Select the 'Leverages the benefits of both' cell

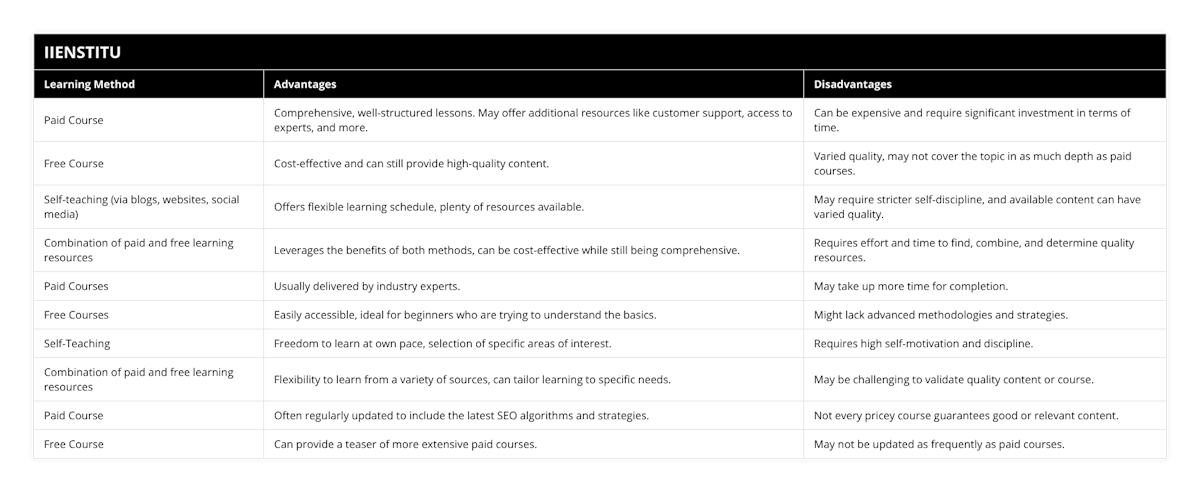[507, 250]
